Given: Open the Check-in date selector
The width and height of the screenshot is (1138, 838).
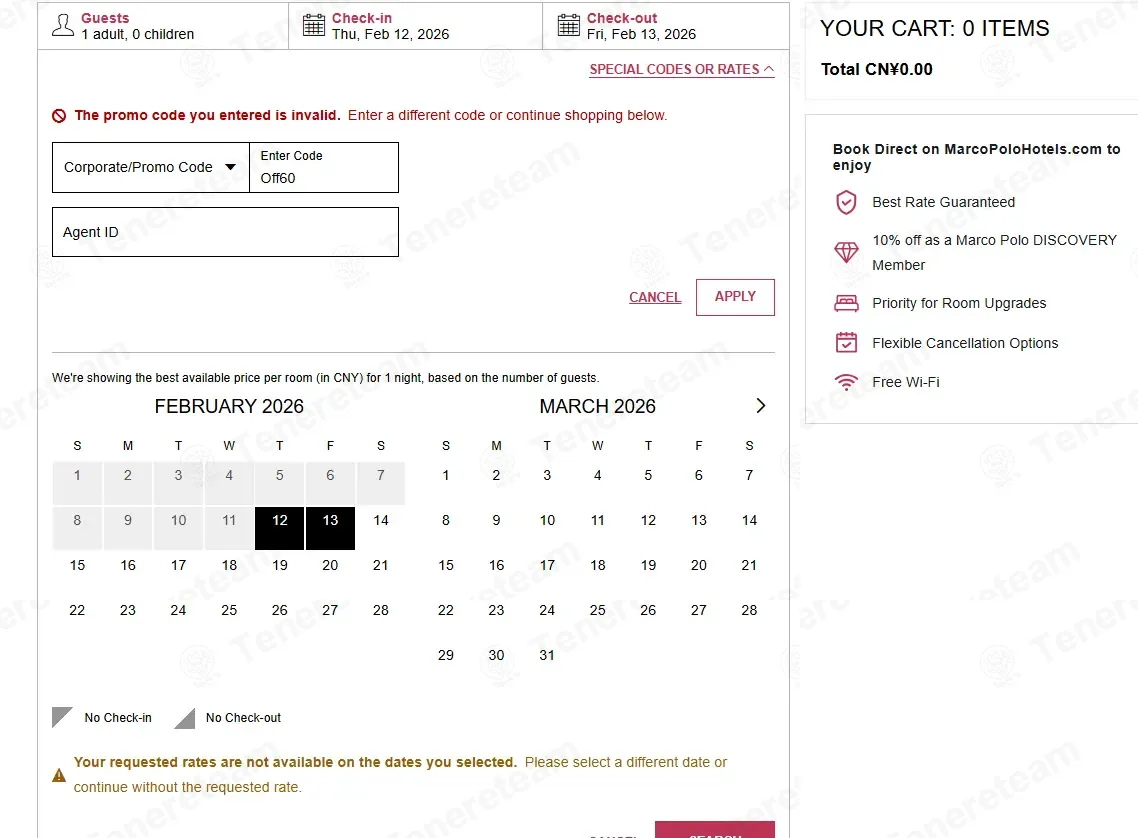Looking at the screenshot, I should pos(415,26).
